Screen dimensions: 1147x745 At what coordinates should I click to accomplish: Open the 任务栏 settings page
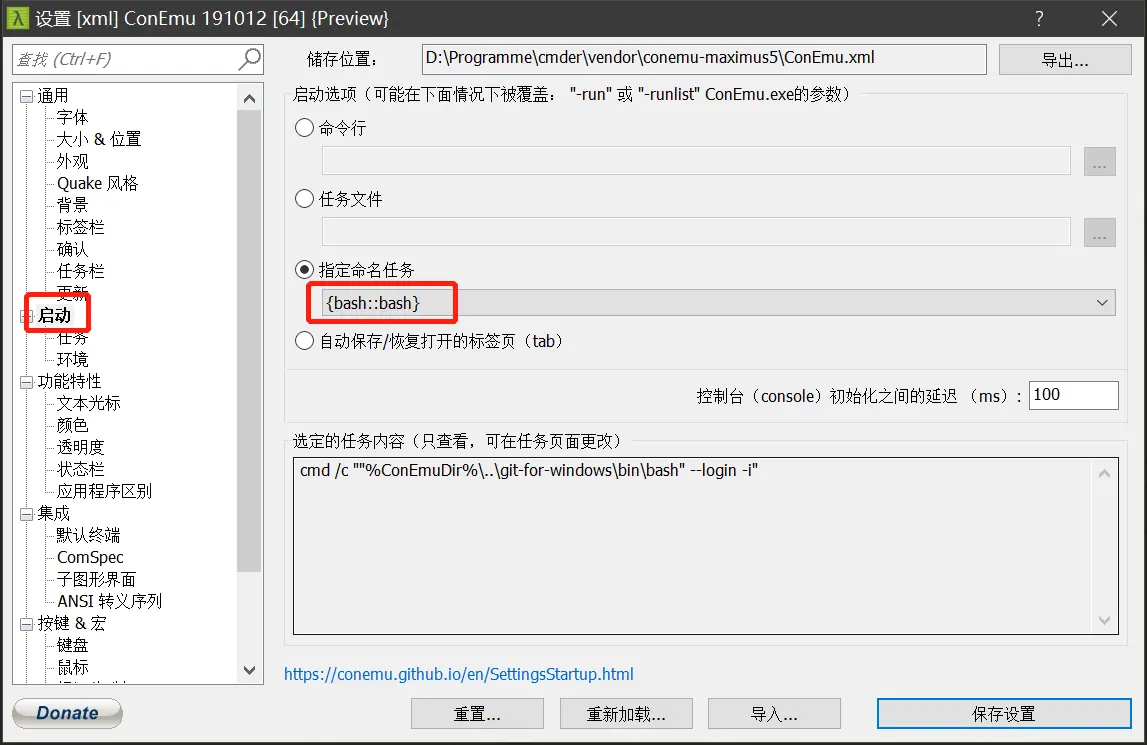click(80, 271)
